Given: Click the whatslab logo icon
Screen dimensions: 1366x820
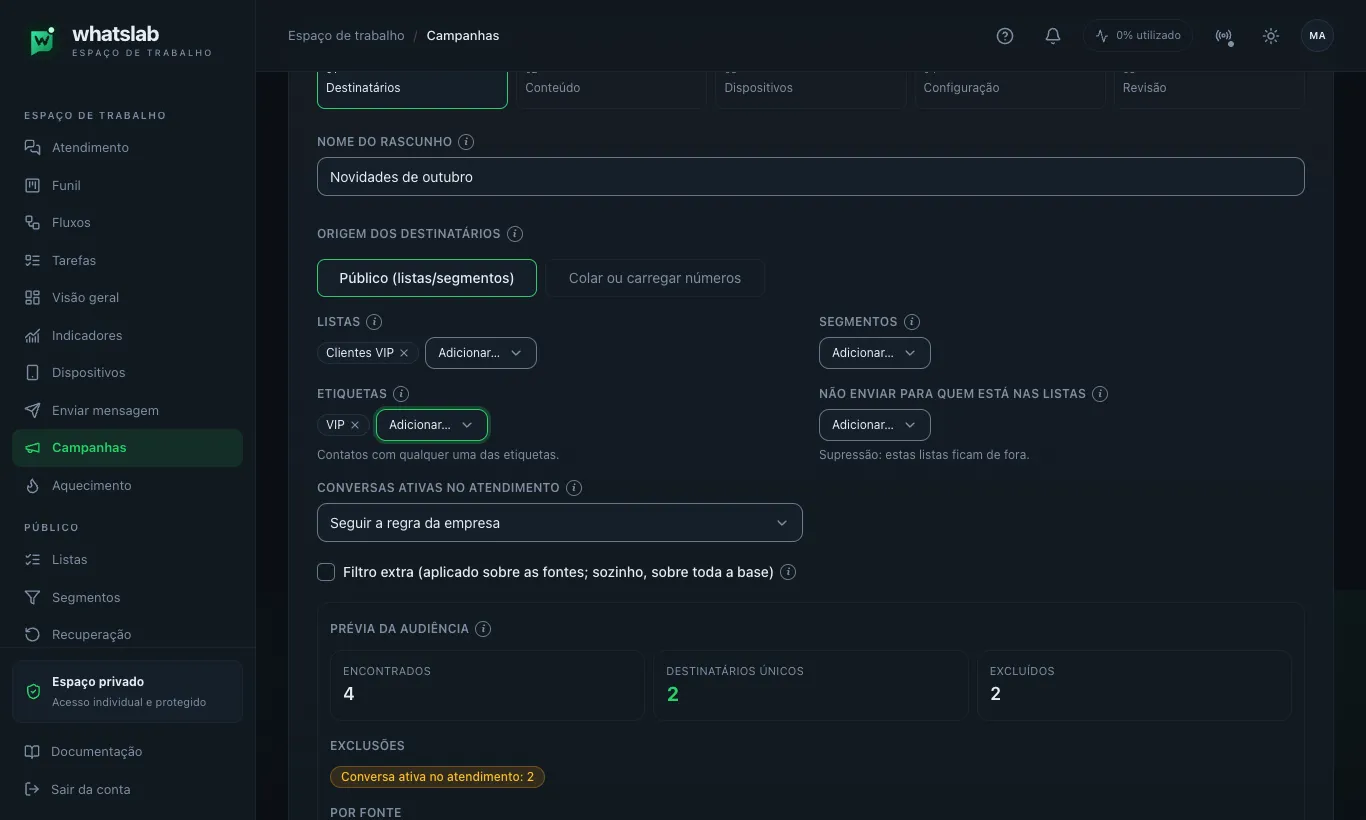Looking at the screenshot, I should tap(41, 41).
